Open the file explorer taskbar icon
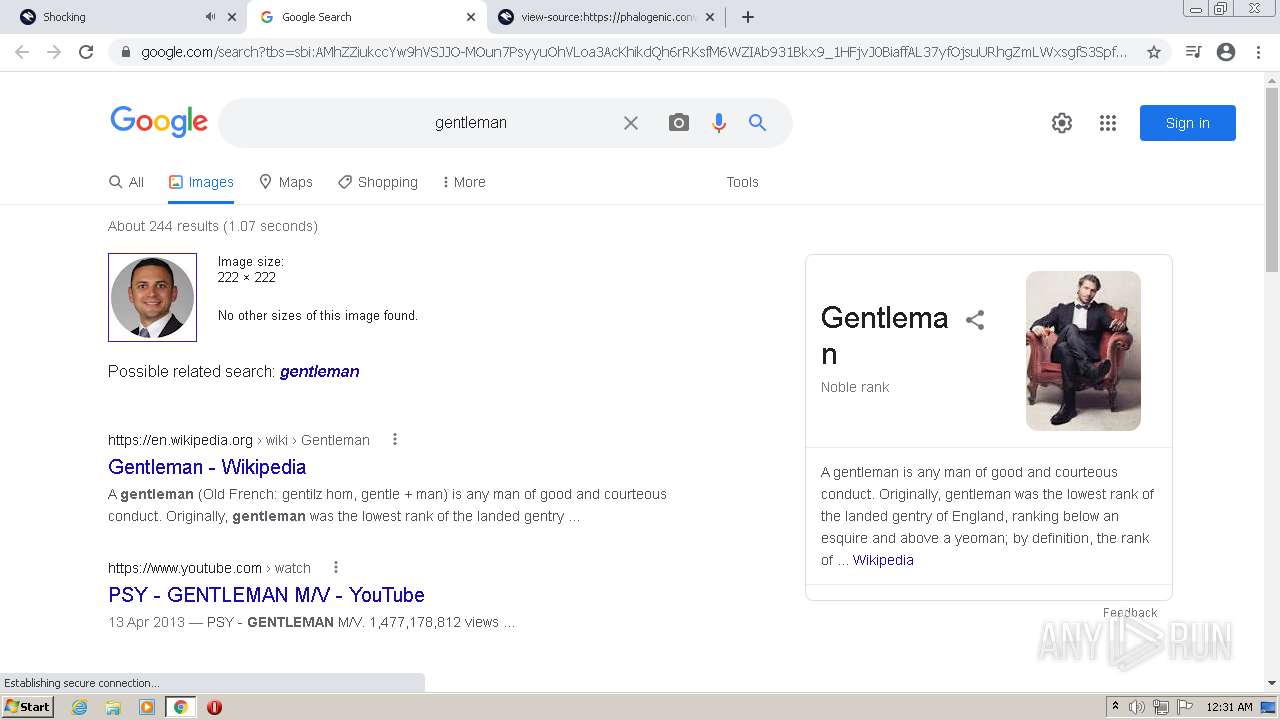This screenshot has height=720, width=1280. coord(113,707)
